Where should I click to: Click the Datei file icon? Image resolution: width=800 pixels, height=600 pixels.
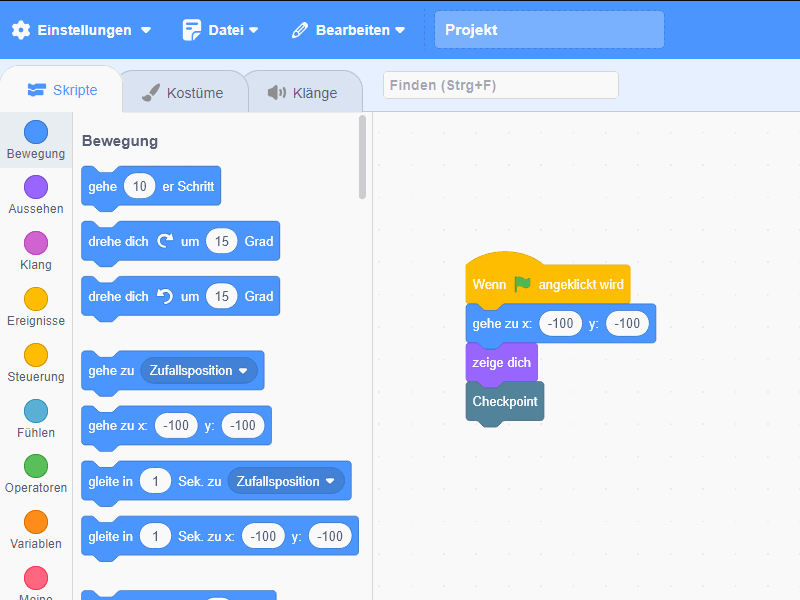[x=191, y=30]
